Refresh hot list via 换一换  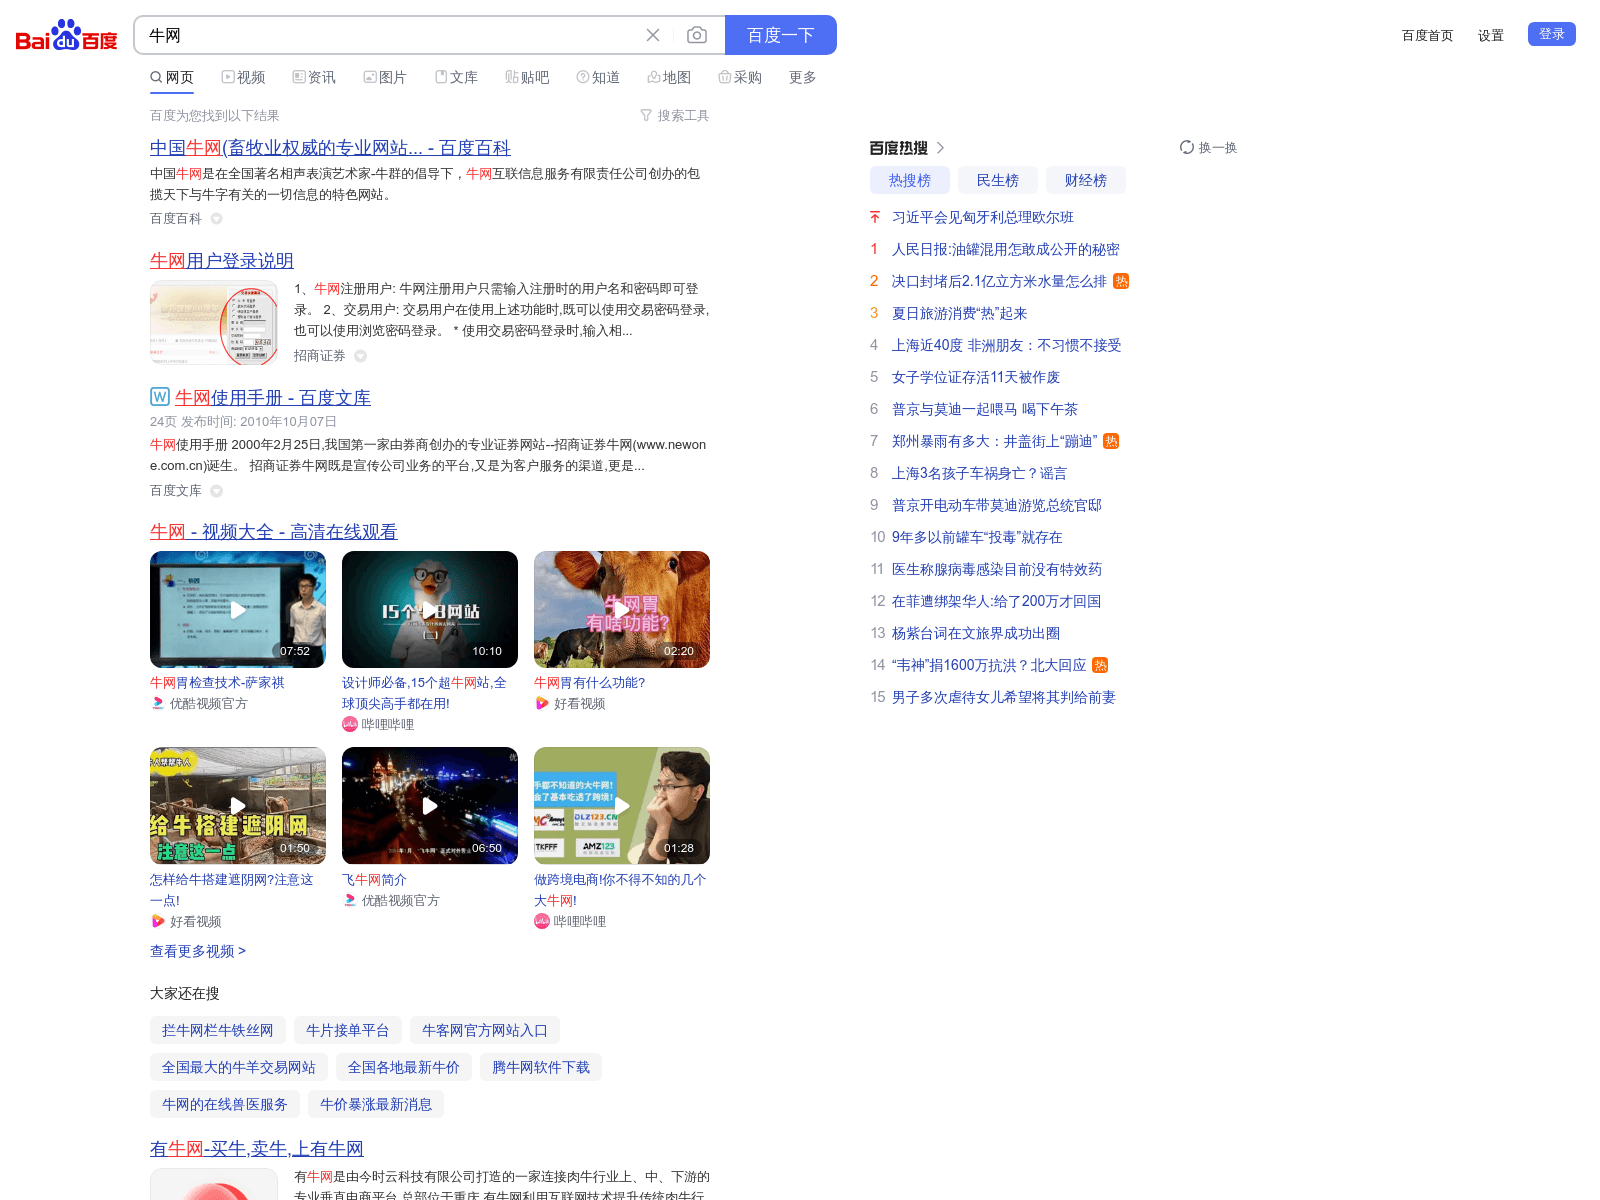click(x=1208, y=148)
